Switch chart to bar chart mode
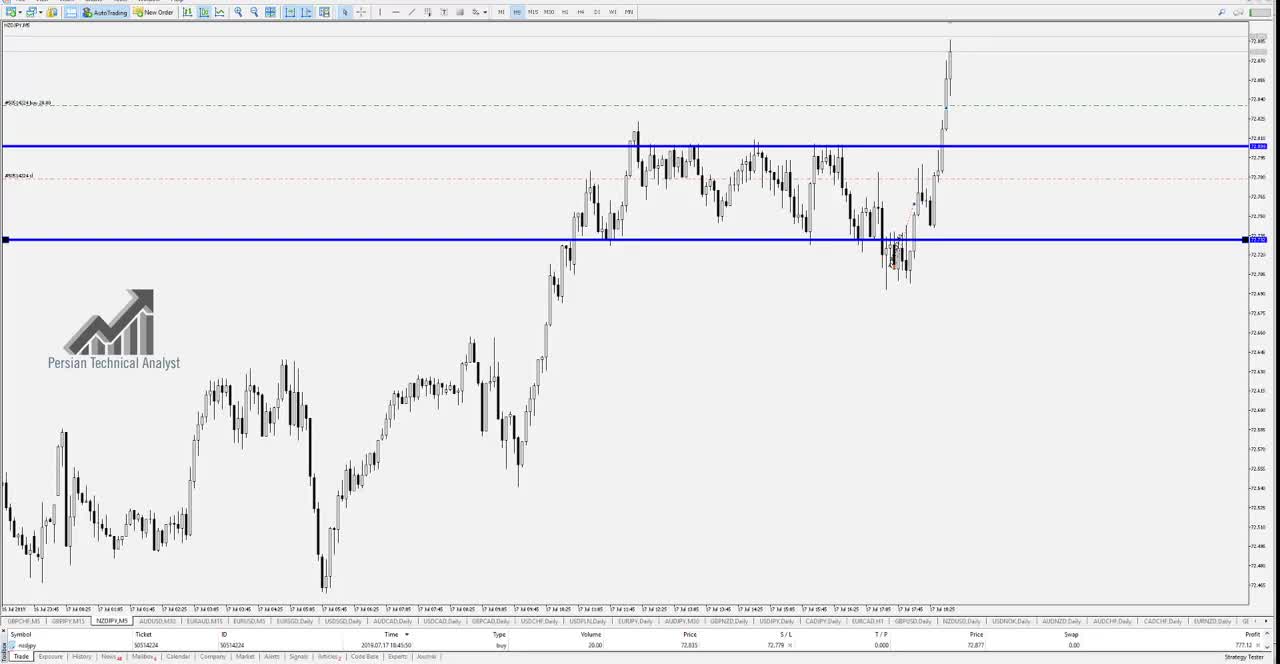This screenshot has height=664, width=1280. coord(187,12)
